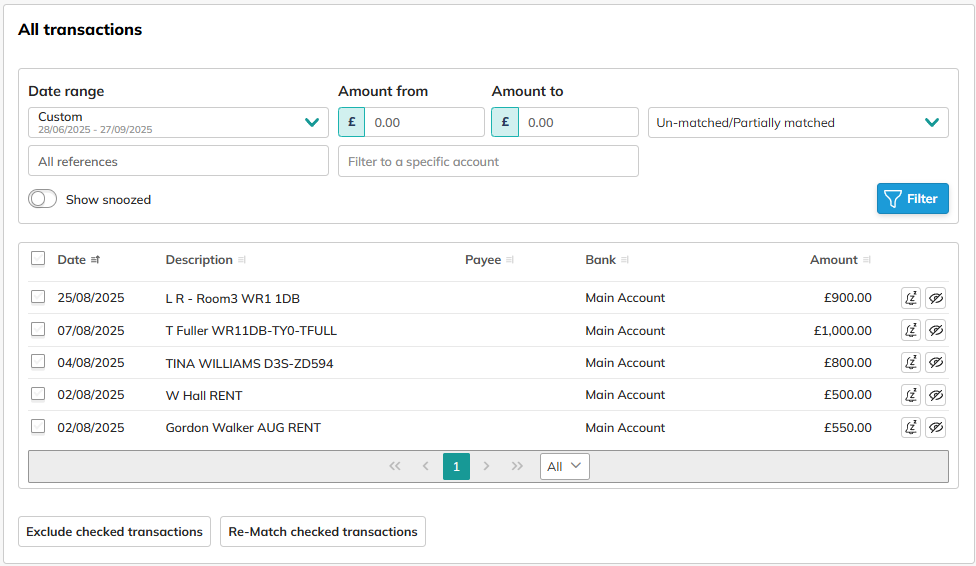Tick the checkbox for Gordon Walker row
The height and width of the screenshot is (566, 976).
pos(38,427)
